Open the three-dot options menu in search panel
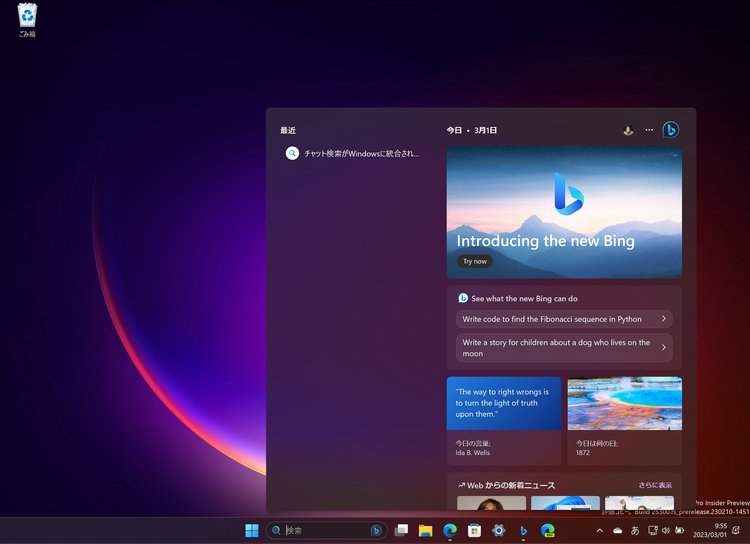This screenshot has width=750, height=544. (649, 130)
